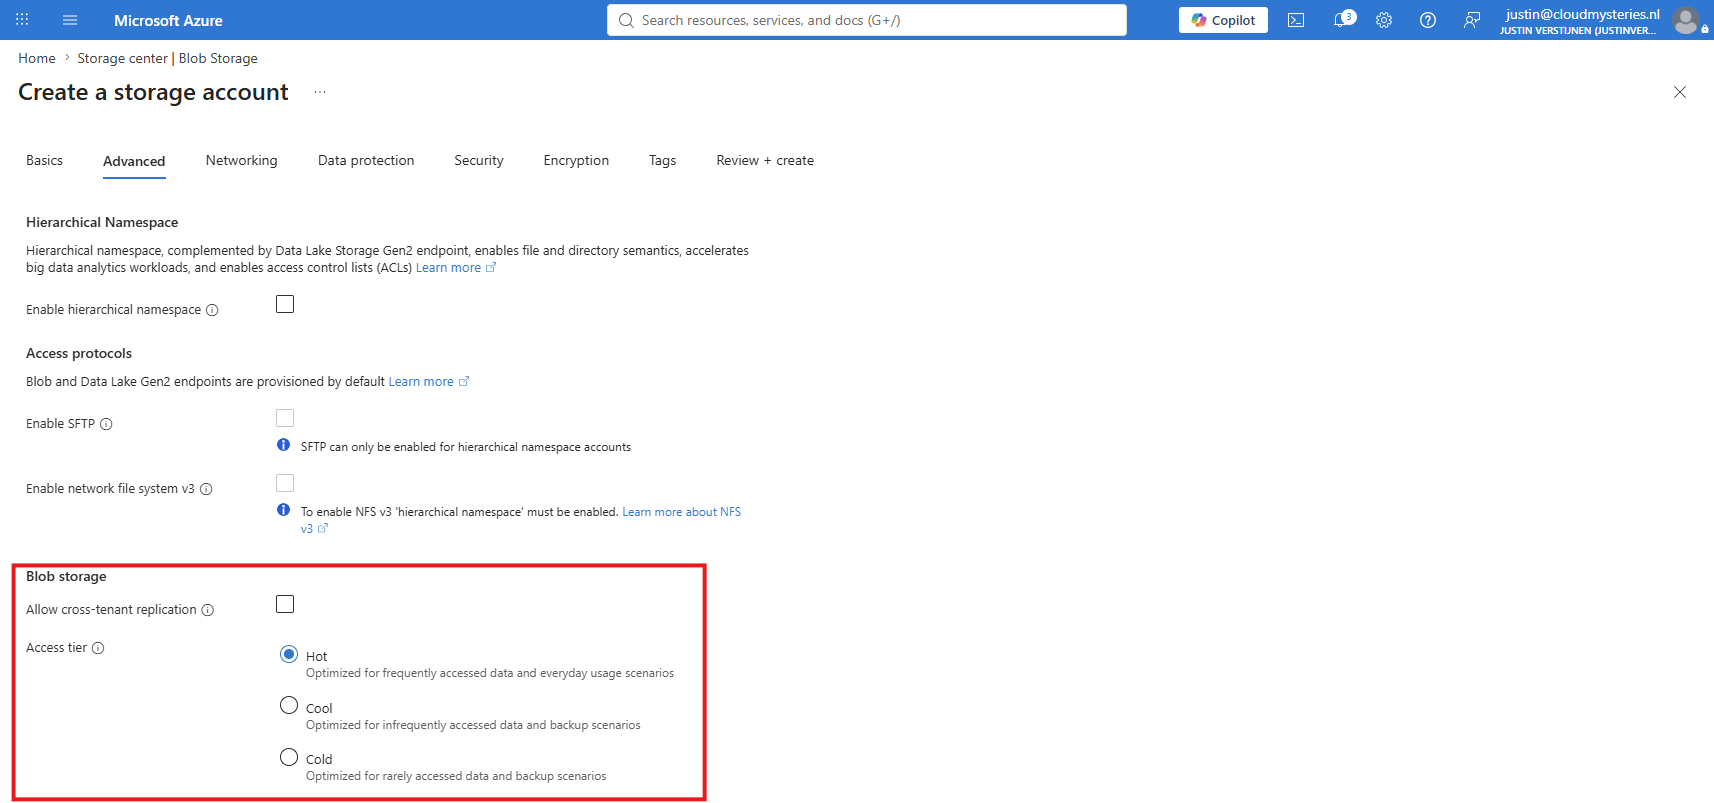The width and height of the screenshot is (1714, 803).
Task: Open Learn more about NFS v3 link
Action: (682, 512)
